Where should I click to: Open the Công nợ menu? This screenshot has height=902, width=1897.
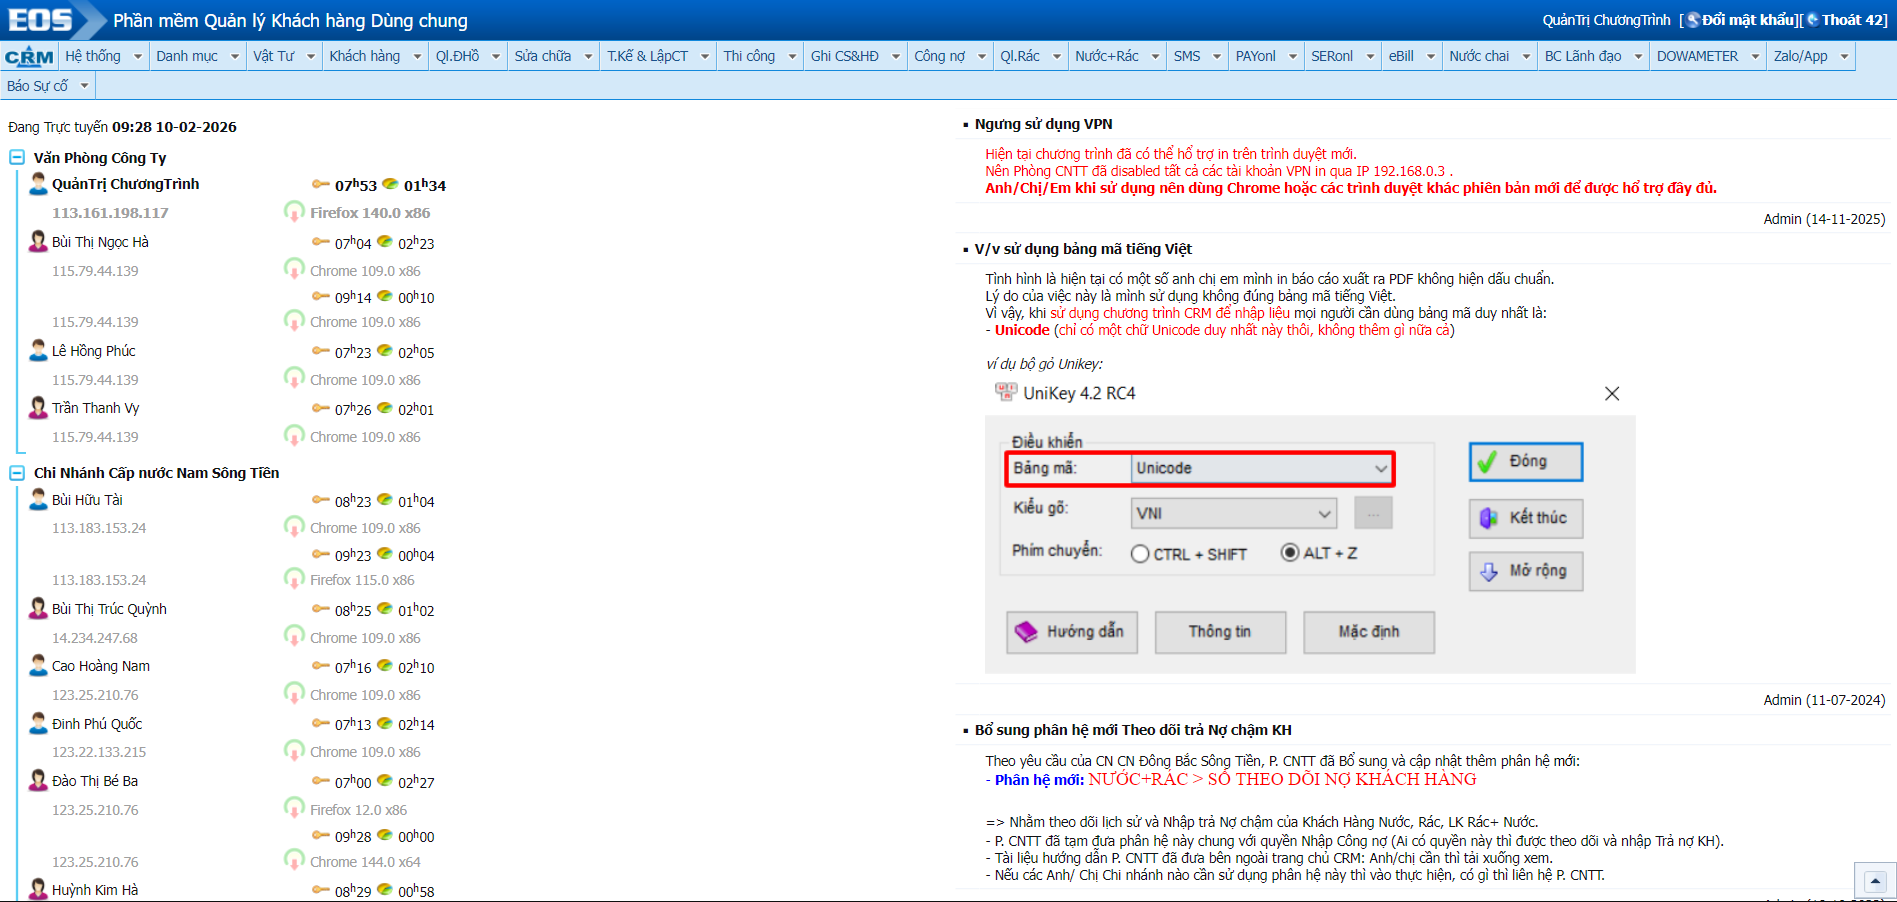[x=948, y=56]
